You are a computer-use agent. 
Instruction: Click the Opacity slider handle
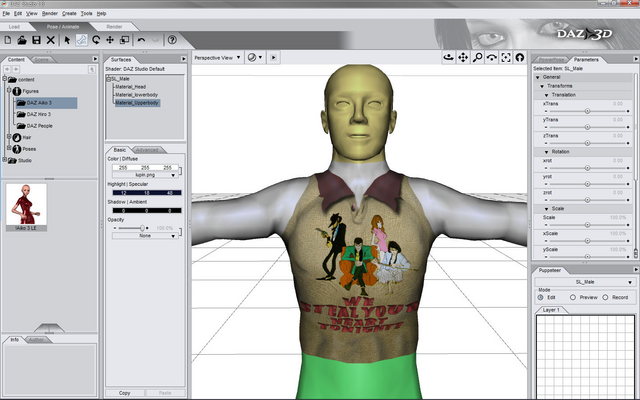(142, 228)
